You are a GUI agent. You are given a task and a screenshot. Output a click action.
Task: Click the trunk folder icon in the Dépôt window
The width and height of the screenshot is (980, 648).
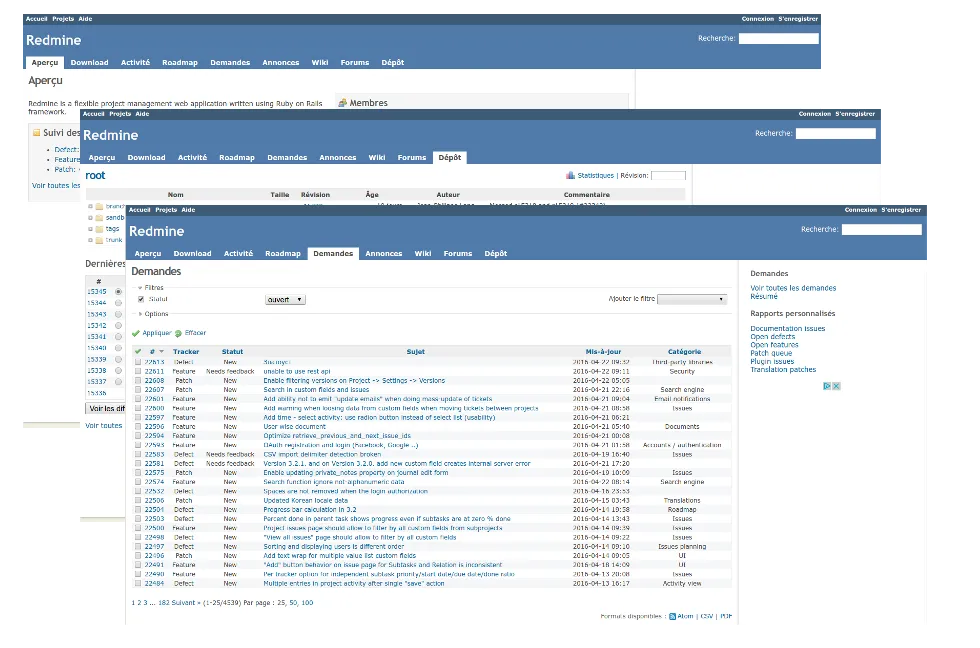[x=99, y=240]
